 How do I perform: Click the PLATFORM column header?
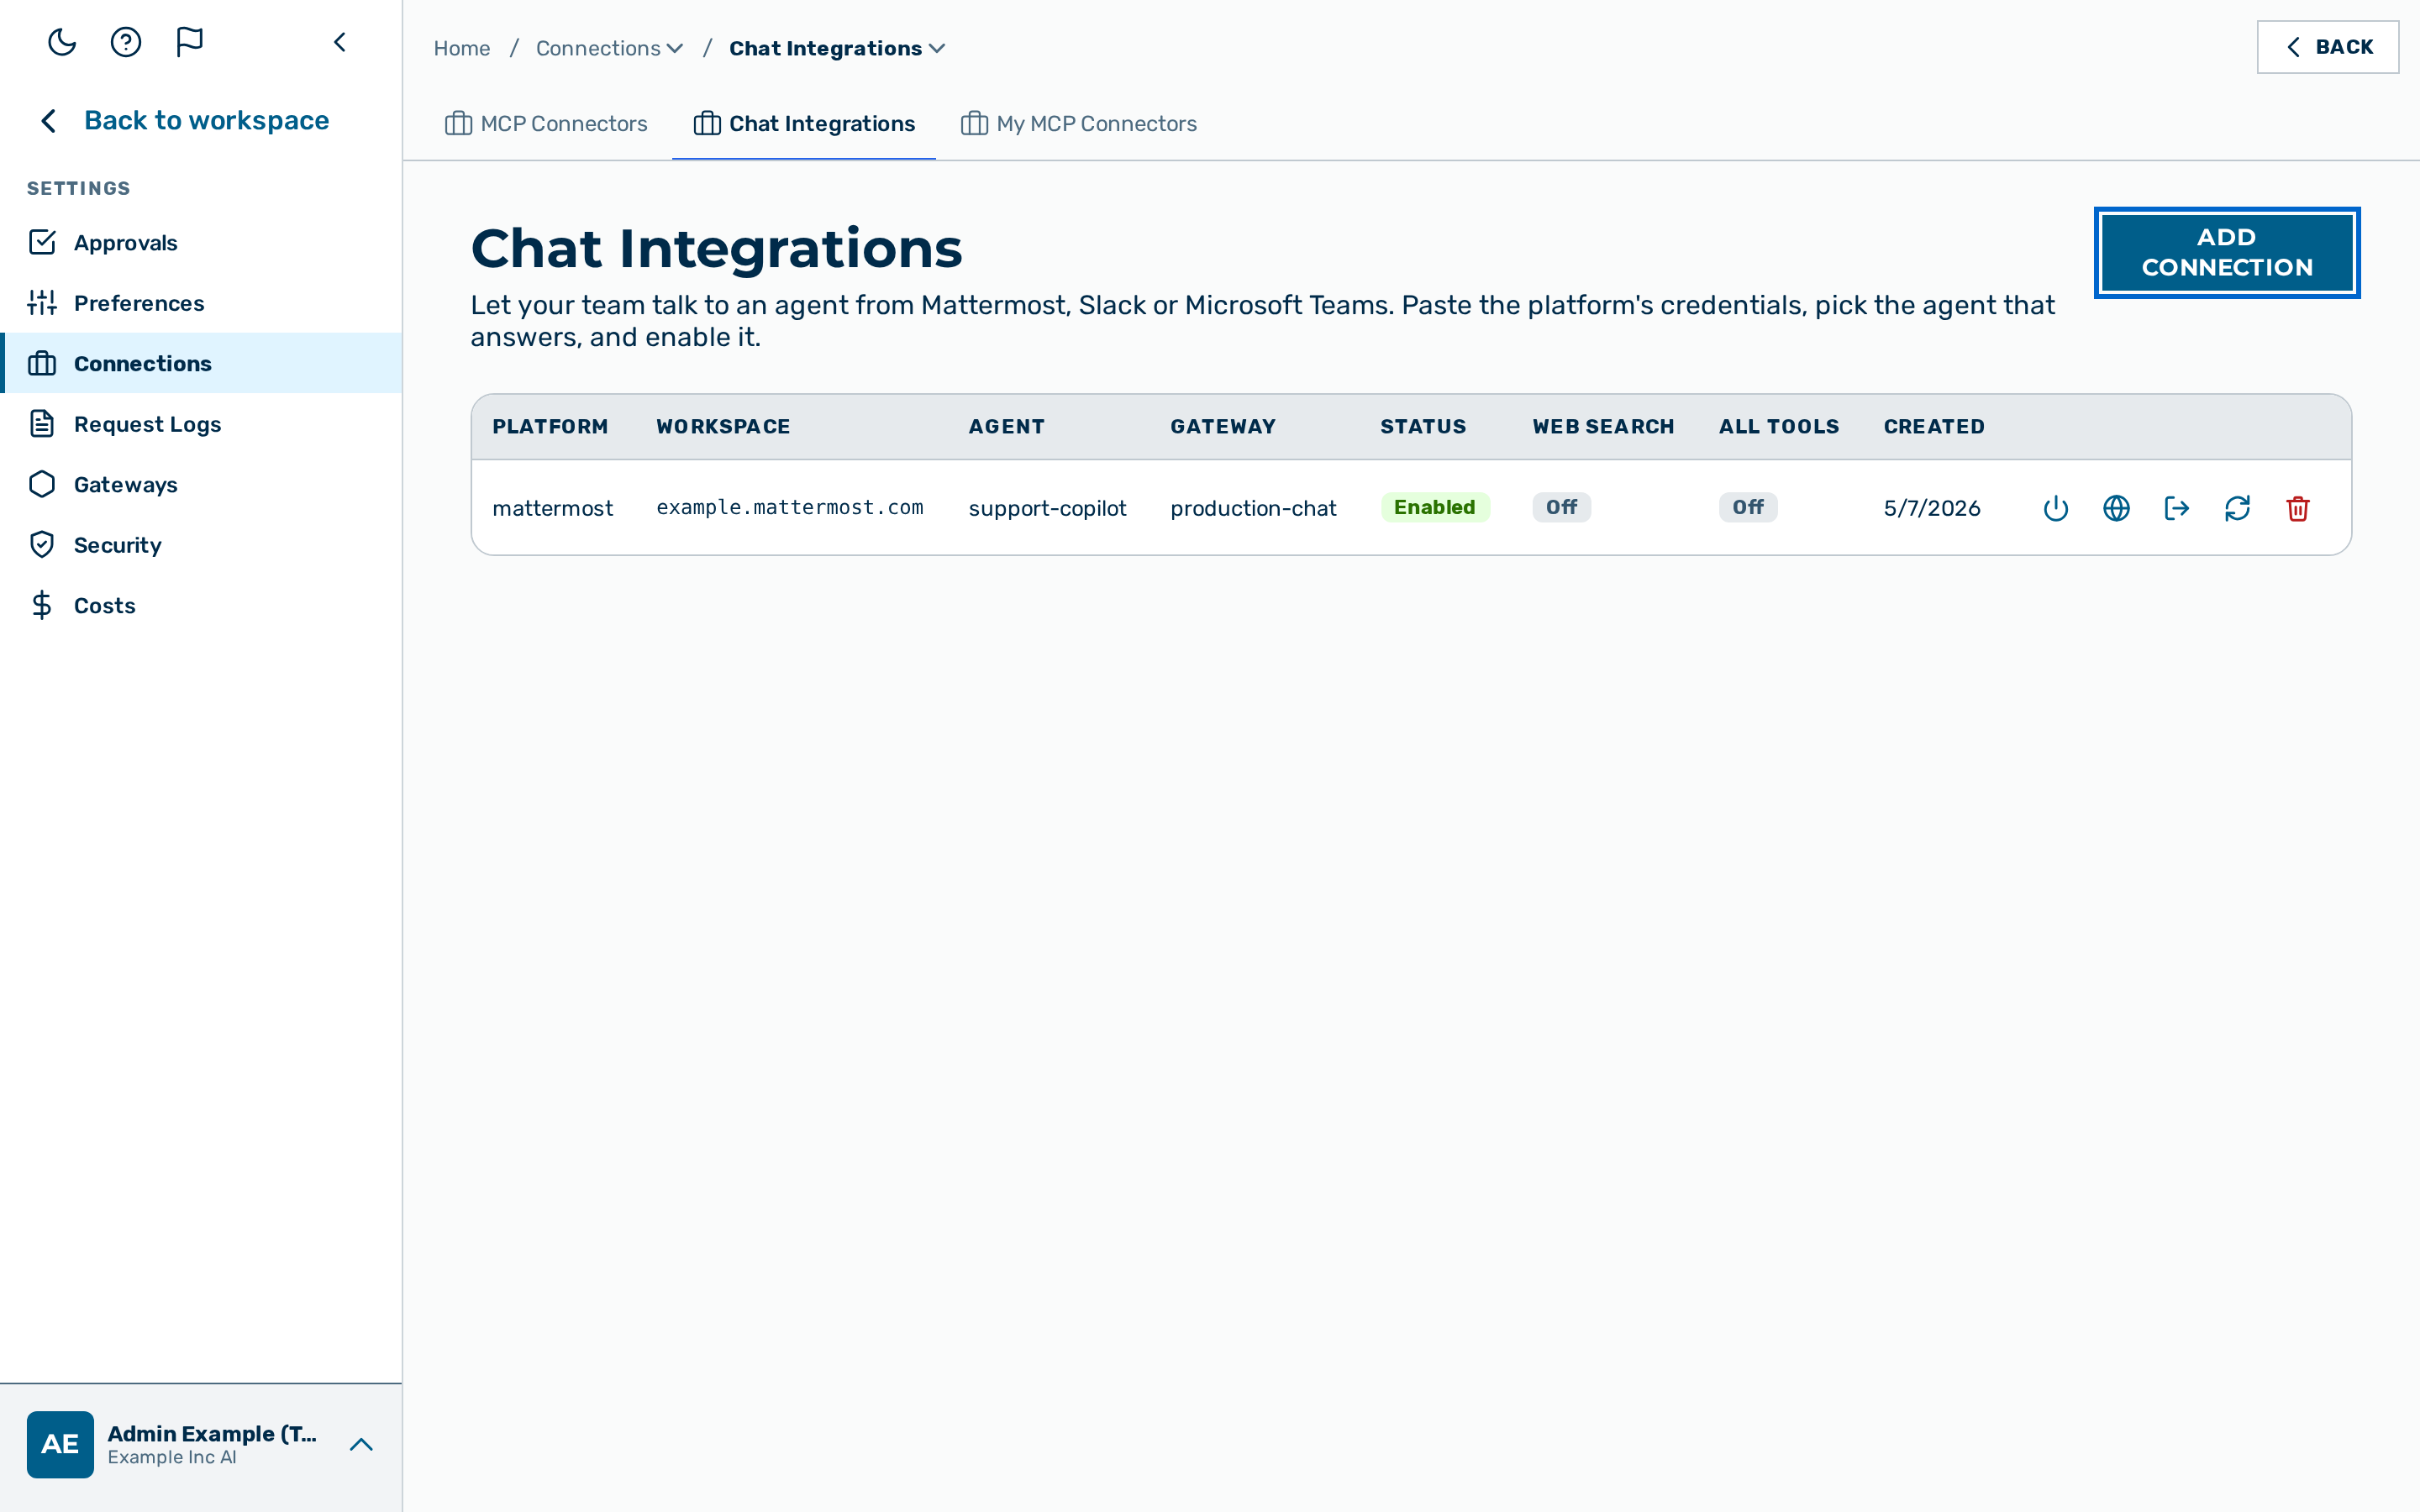click(550, 426)
